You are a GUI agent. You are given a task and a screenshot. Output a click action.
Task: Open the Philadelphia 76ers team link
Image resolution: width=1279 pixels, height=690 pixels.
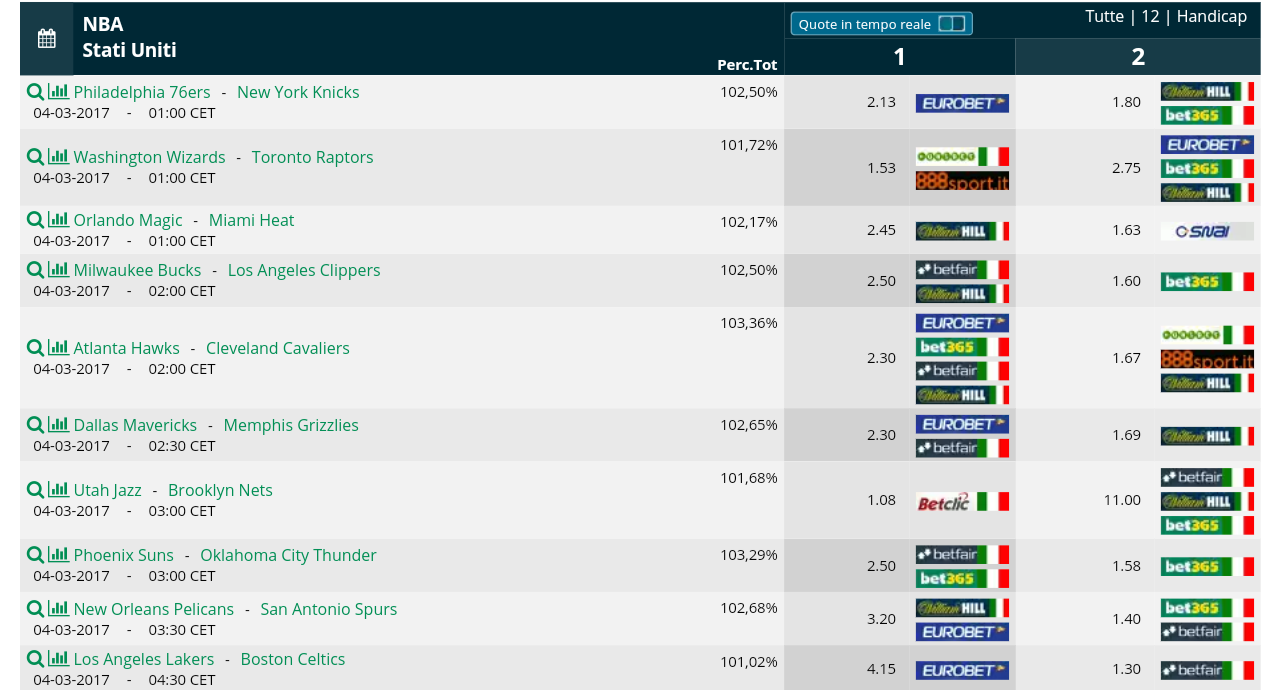point(142,92)
